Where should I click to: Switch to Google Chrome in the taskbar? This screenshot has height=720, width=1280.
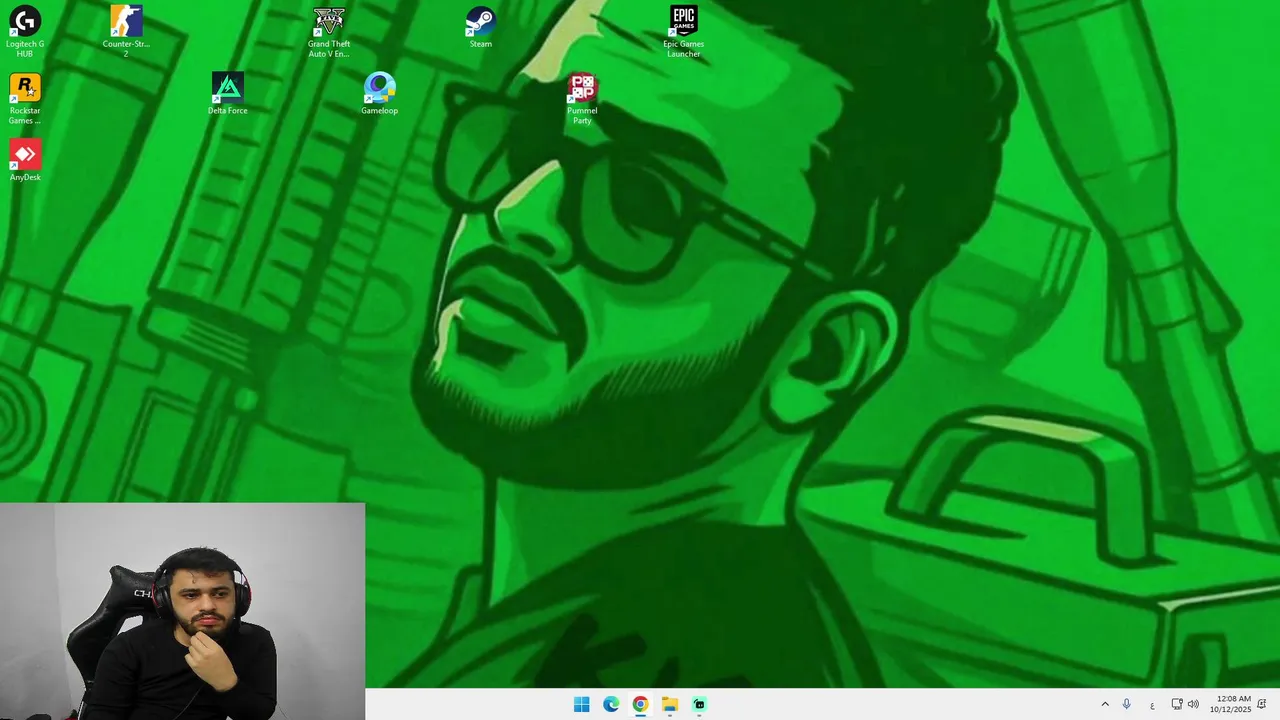pos(640,704)
